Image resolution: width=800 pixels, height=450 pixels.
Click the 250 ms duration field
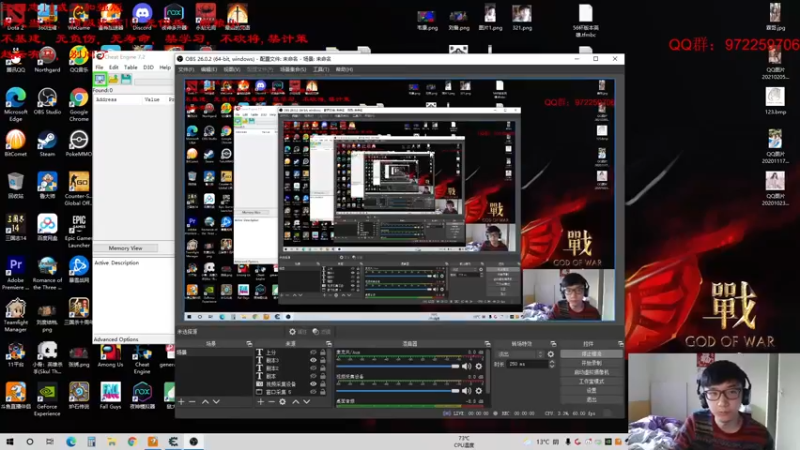[527, 364]
